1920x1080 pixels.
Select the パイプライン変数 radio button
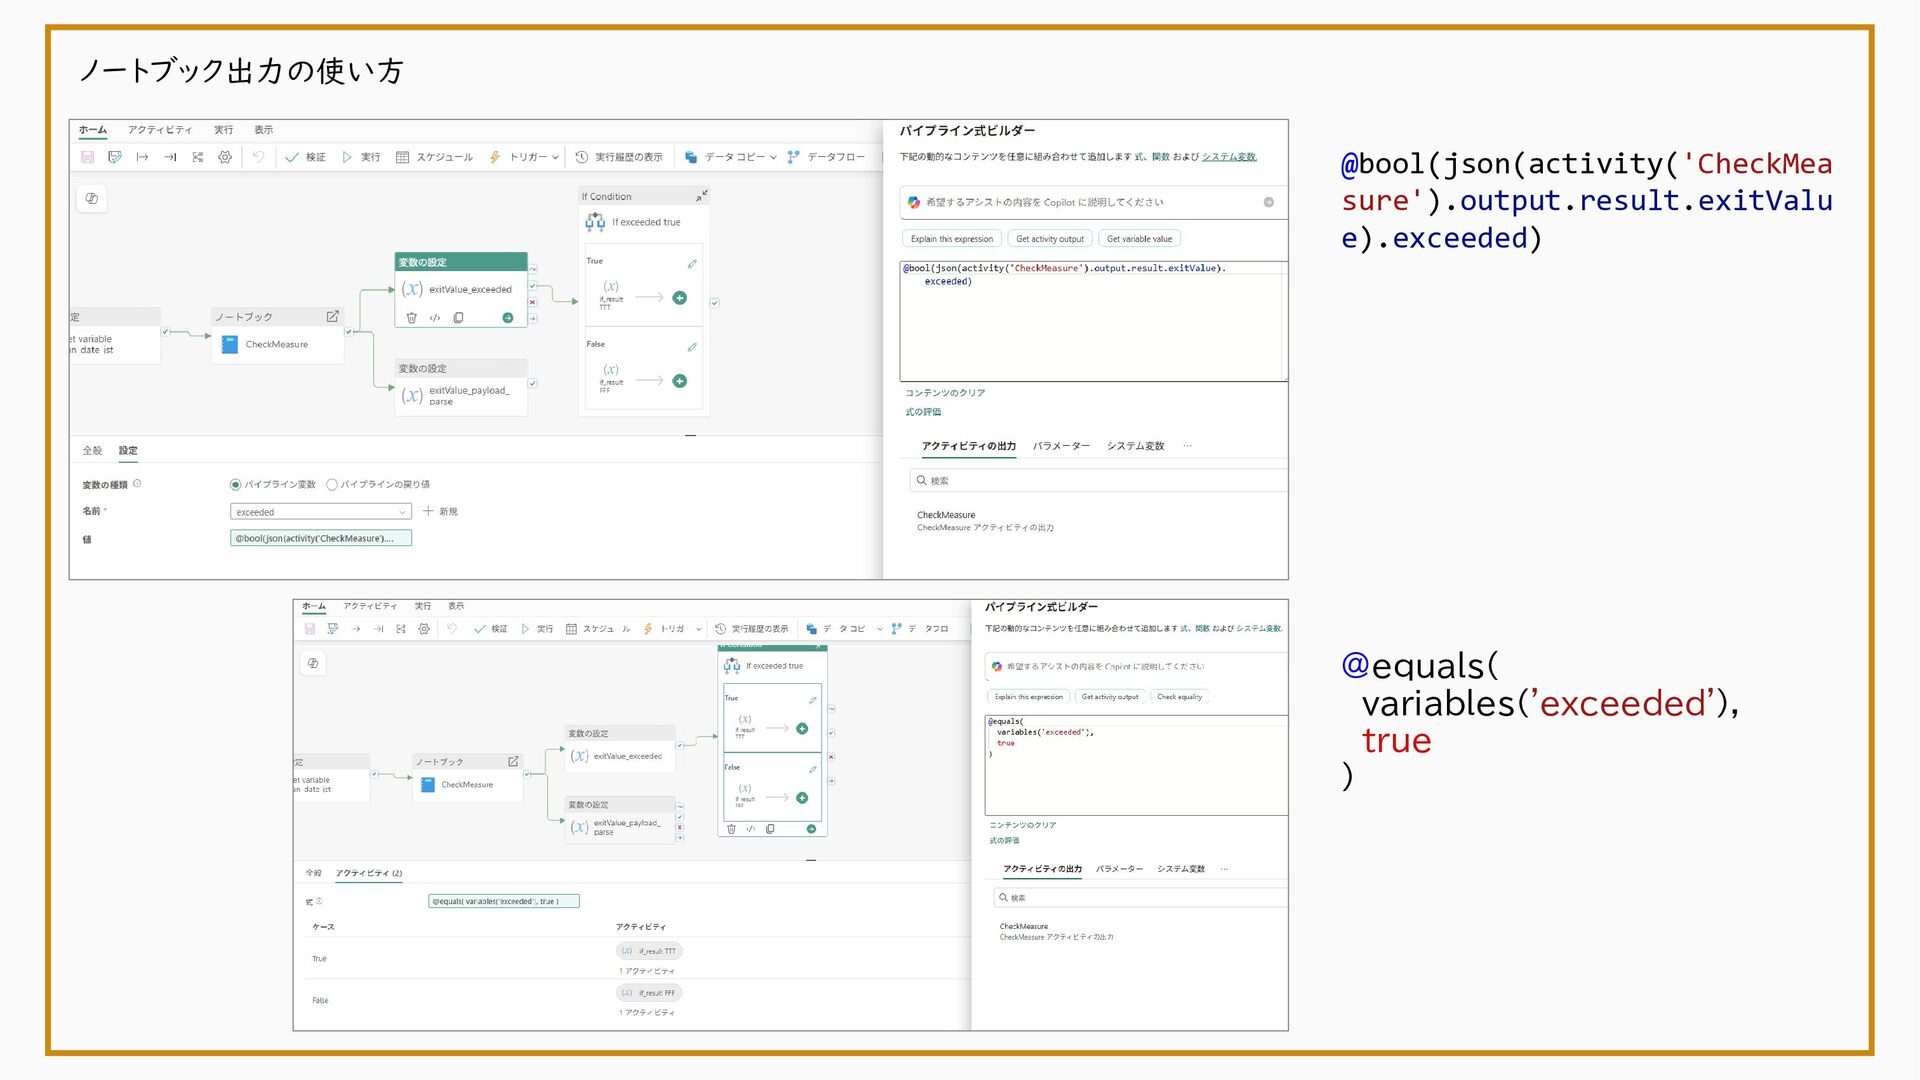tap(236, 485)
